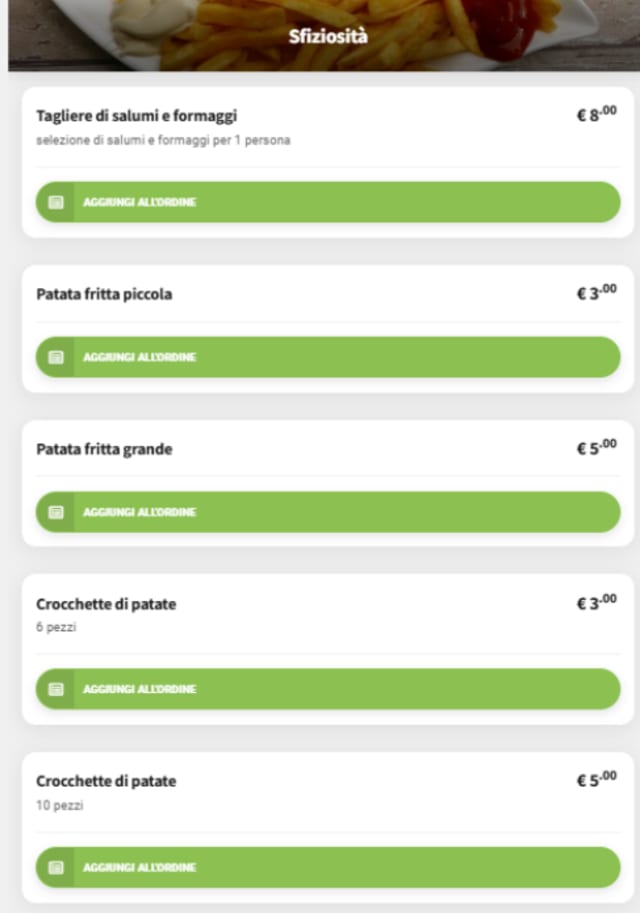Click the € 5.00 price for Patata fritta grande

tap(596, 448)
